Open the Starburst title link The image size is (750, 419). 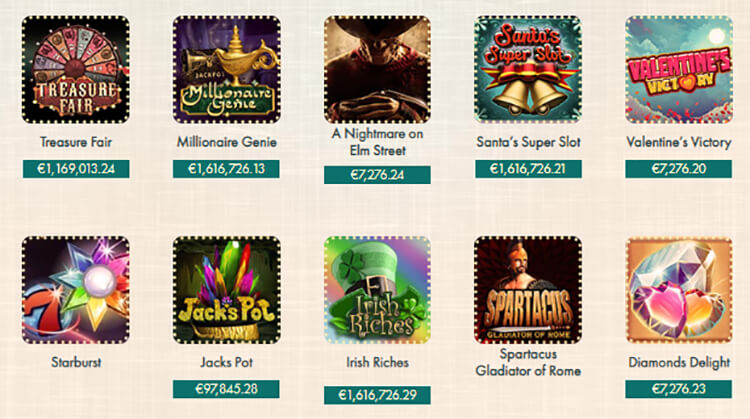click(76, 362)
